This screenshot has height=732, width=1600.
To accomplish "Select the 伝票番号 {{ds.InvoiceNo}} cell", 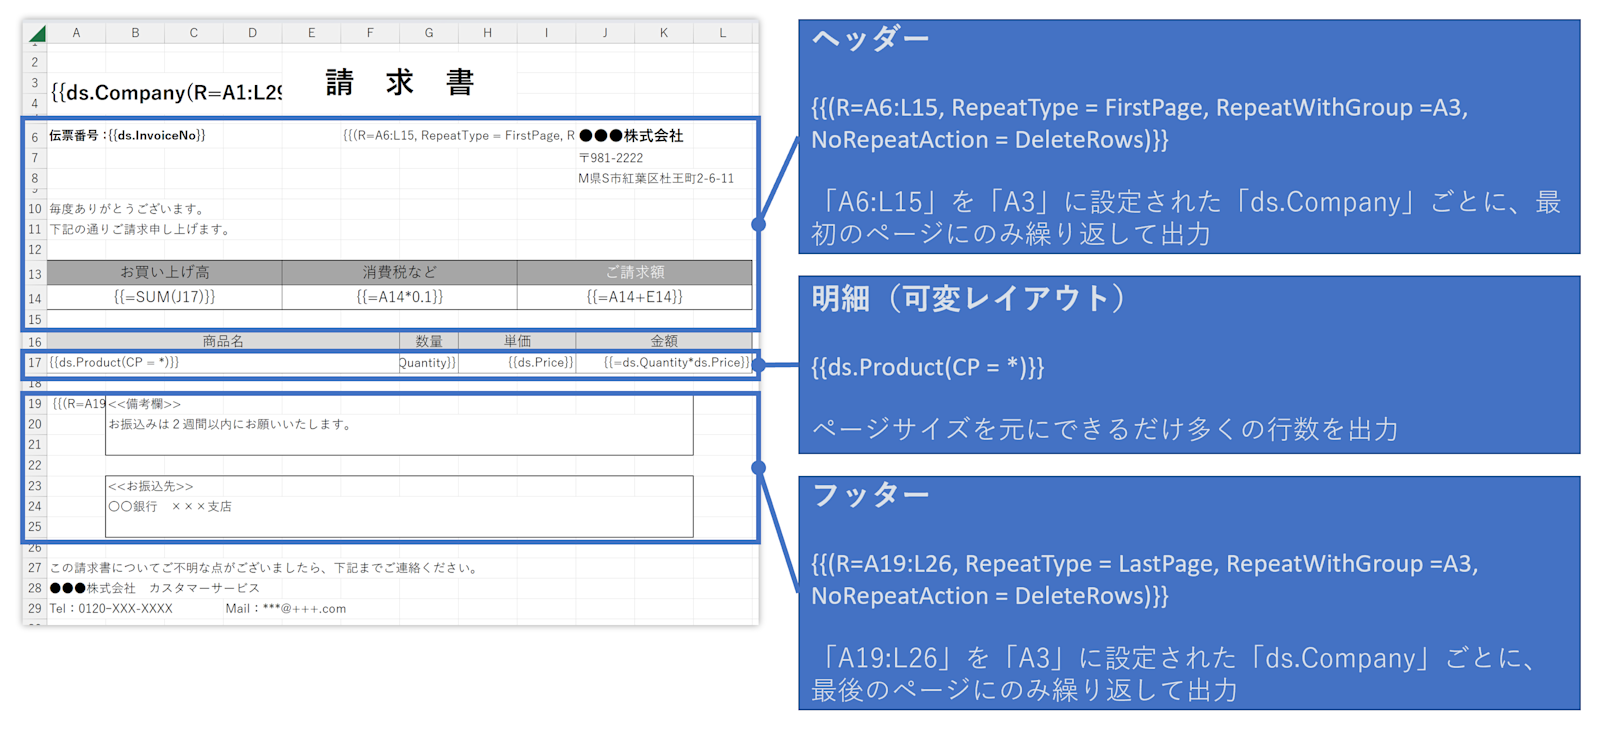I will [127, 136].
